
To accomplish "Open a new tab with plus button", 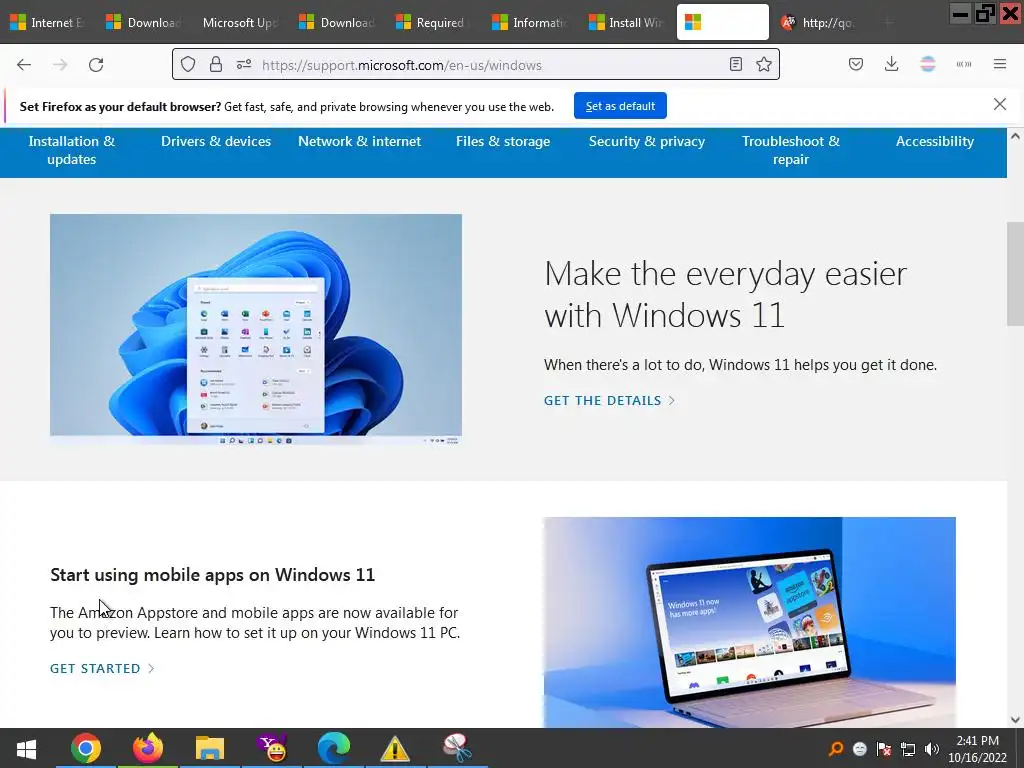I will 889,23.
